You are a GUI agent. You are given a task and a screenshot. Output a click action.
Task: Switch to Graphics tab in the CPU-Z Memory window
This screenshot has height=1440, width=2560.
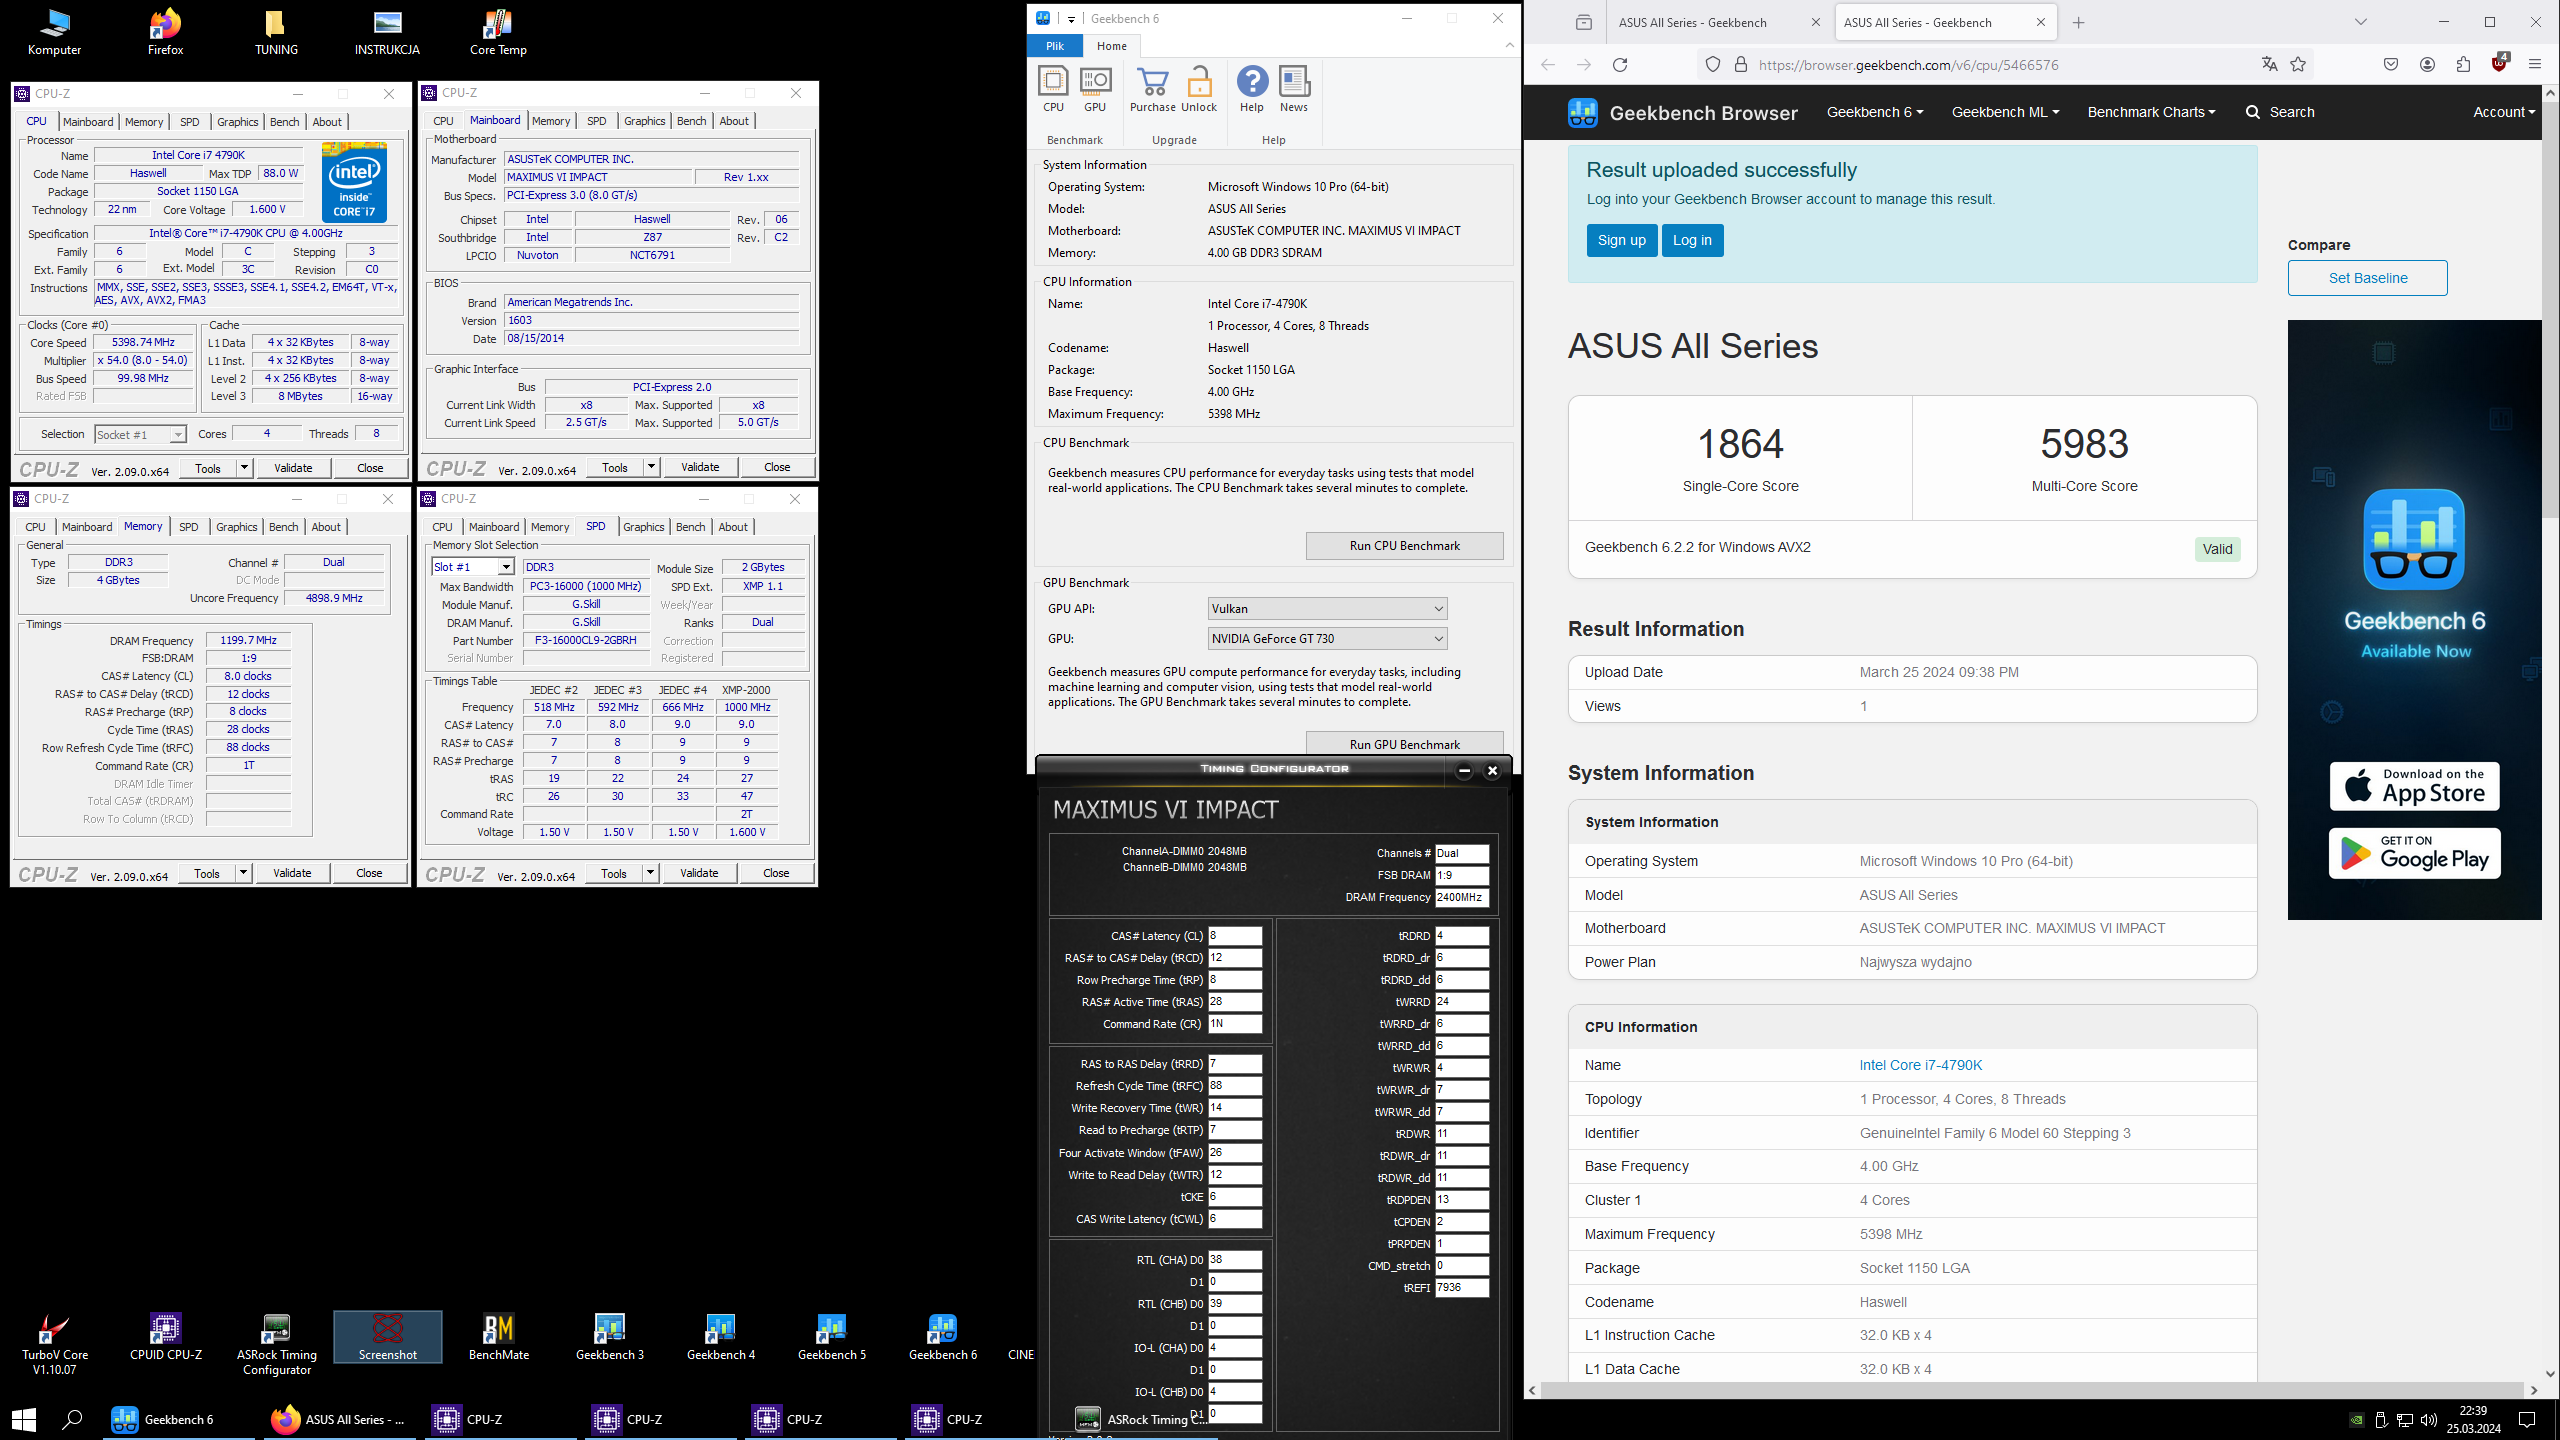pos(237,527)
